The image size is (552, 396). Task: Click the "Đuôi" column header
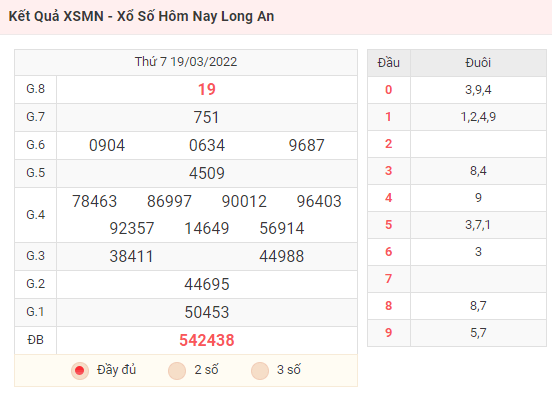click(x=478, y=63)
